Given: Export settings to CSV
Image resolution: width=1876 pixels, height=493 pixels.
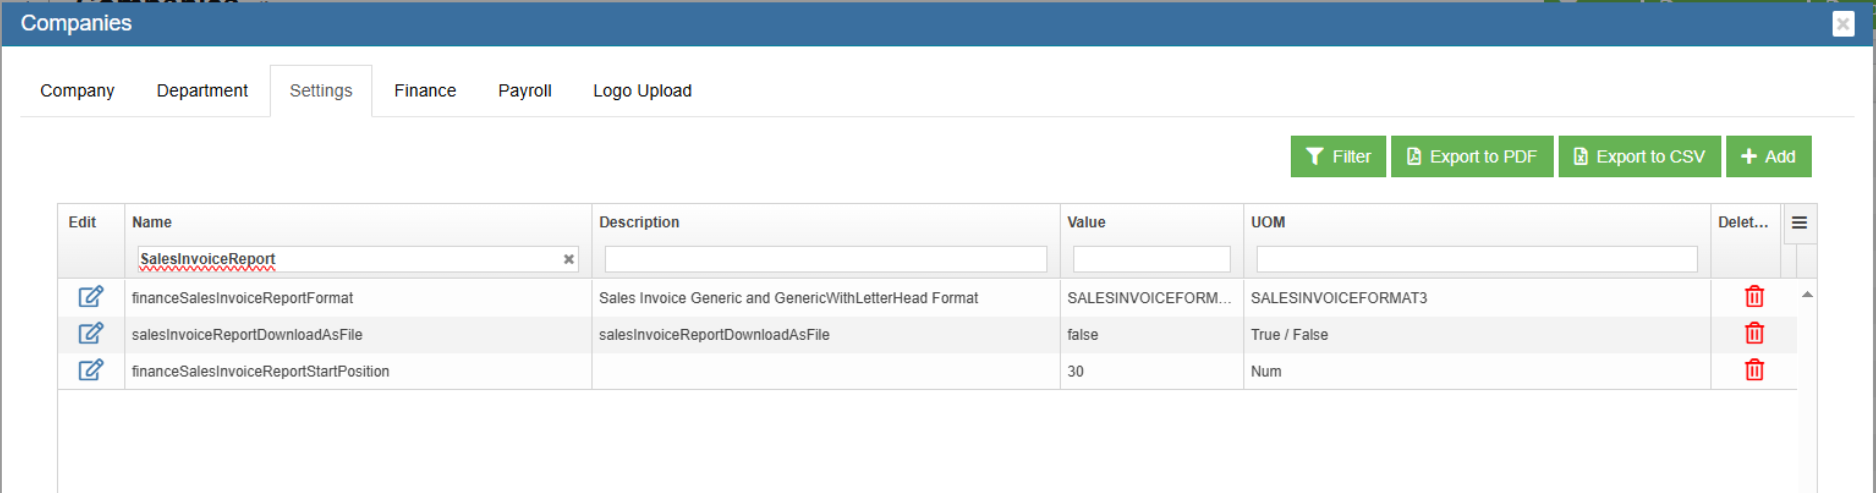Looking at the screenshot, I should coord(1639,157).
